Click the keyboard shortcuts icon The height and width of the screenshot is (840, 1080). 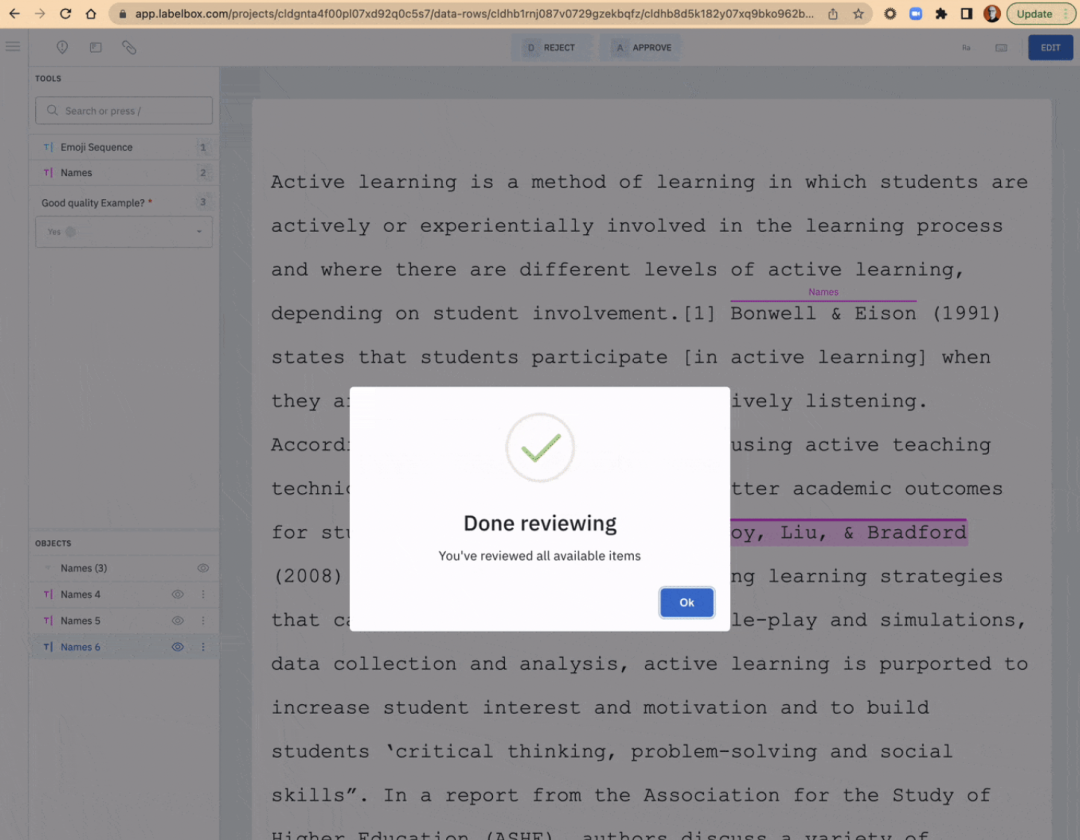[1001, 48]
